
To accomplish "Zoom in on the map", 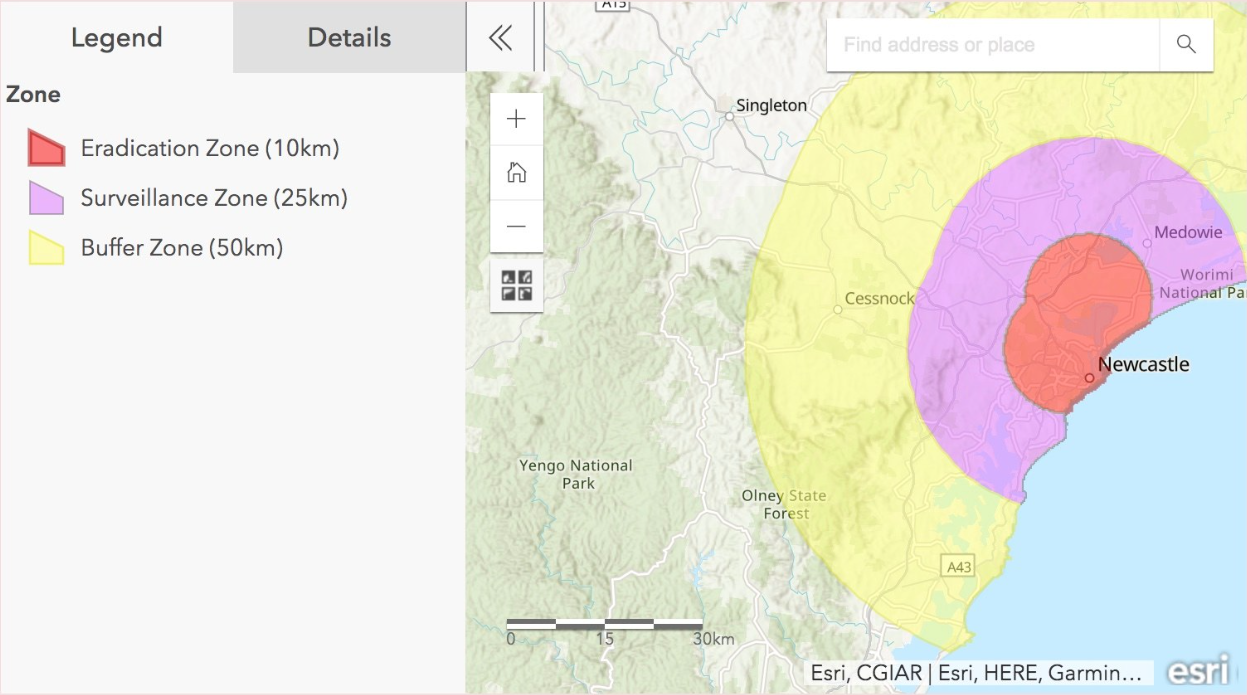I will pos(516,120).
